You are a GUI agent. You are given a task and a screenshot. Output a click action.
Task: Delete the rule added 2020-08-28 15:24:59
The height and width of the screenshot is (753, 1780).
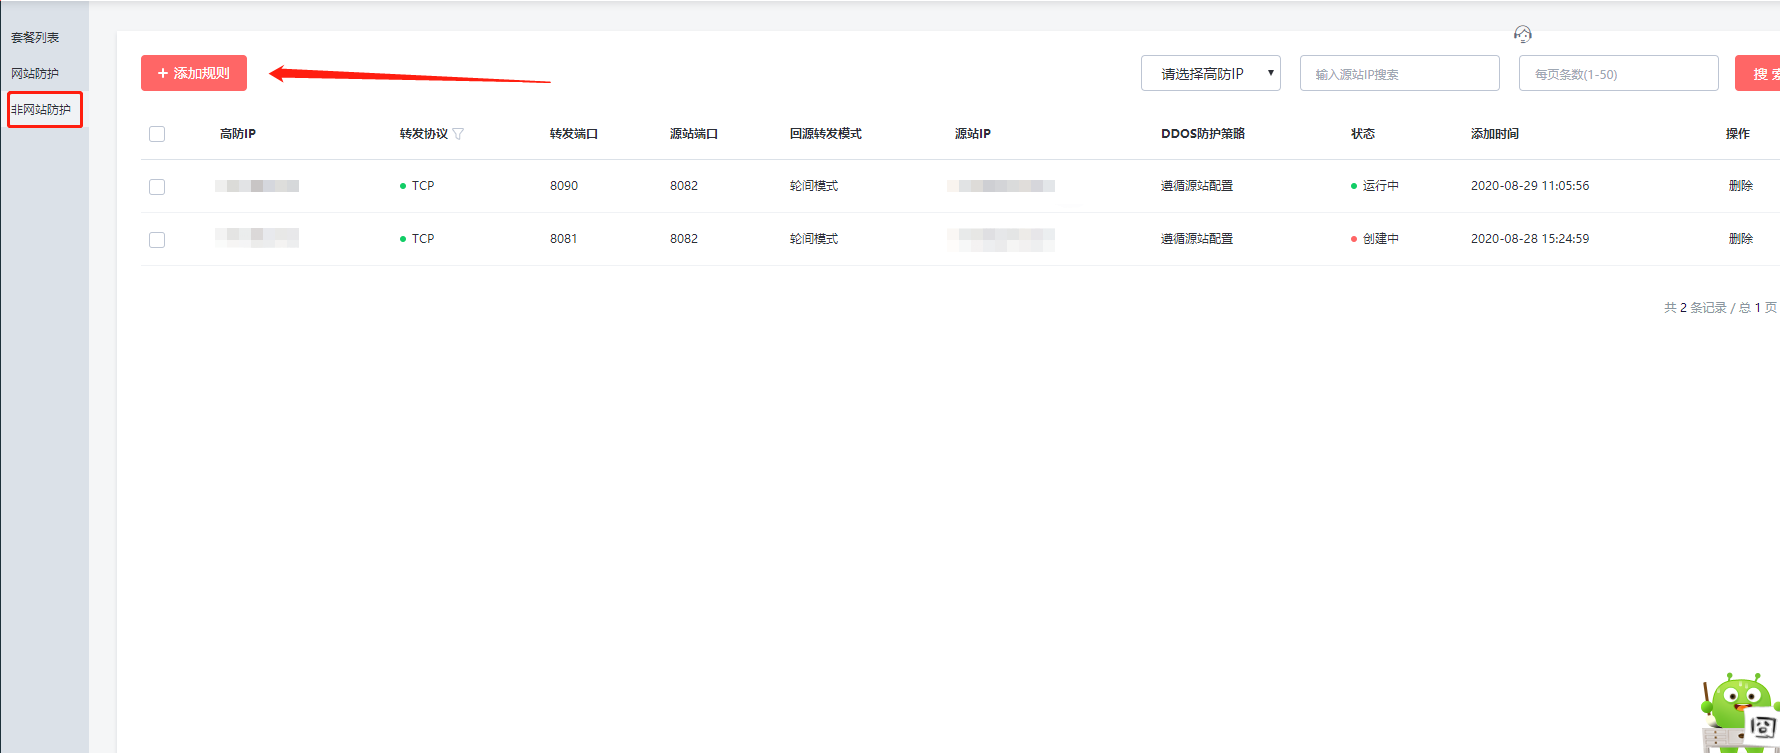click(1740, 239)
